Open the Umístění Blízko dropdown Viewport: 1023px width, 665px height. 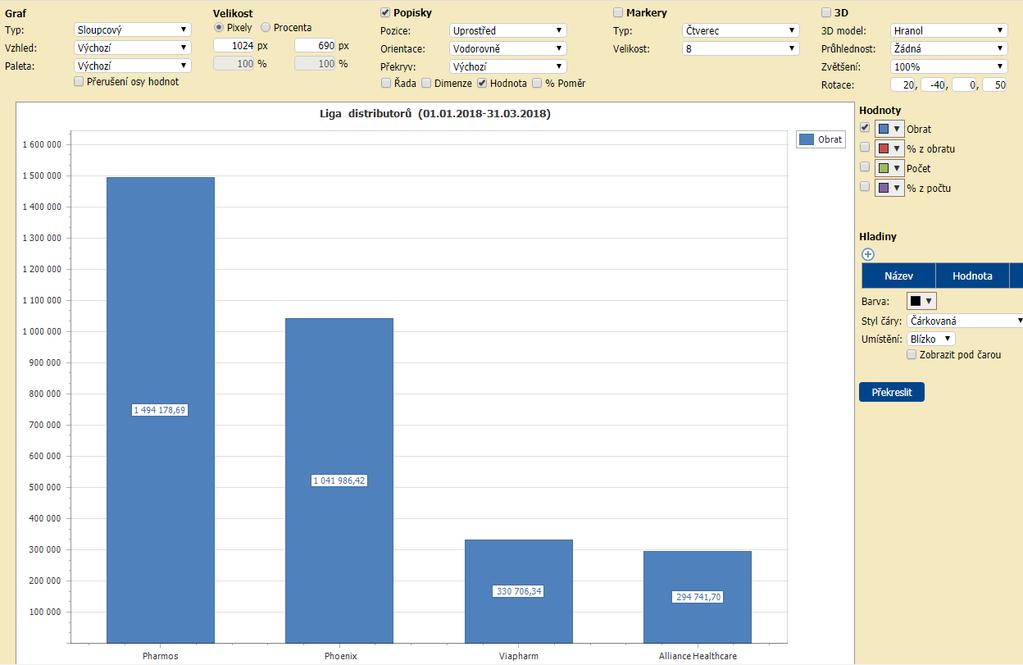(x=931, y=339)
